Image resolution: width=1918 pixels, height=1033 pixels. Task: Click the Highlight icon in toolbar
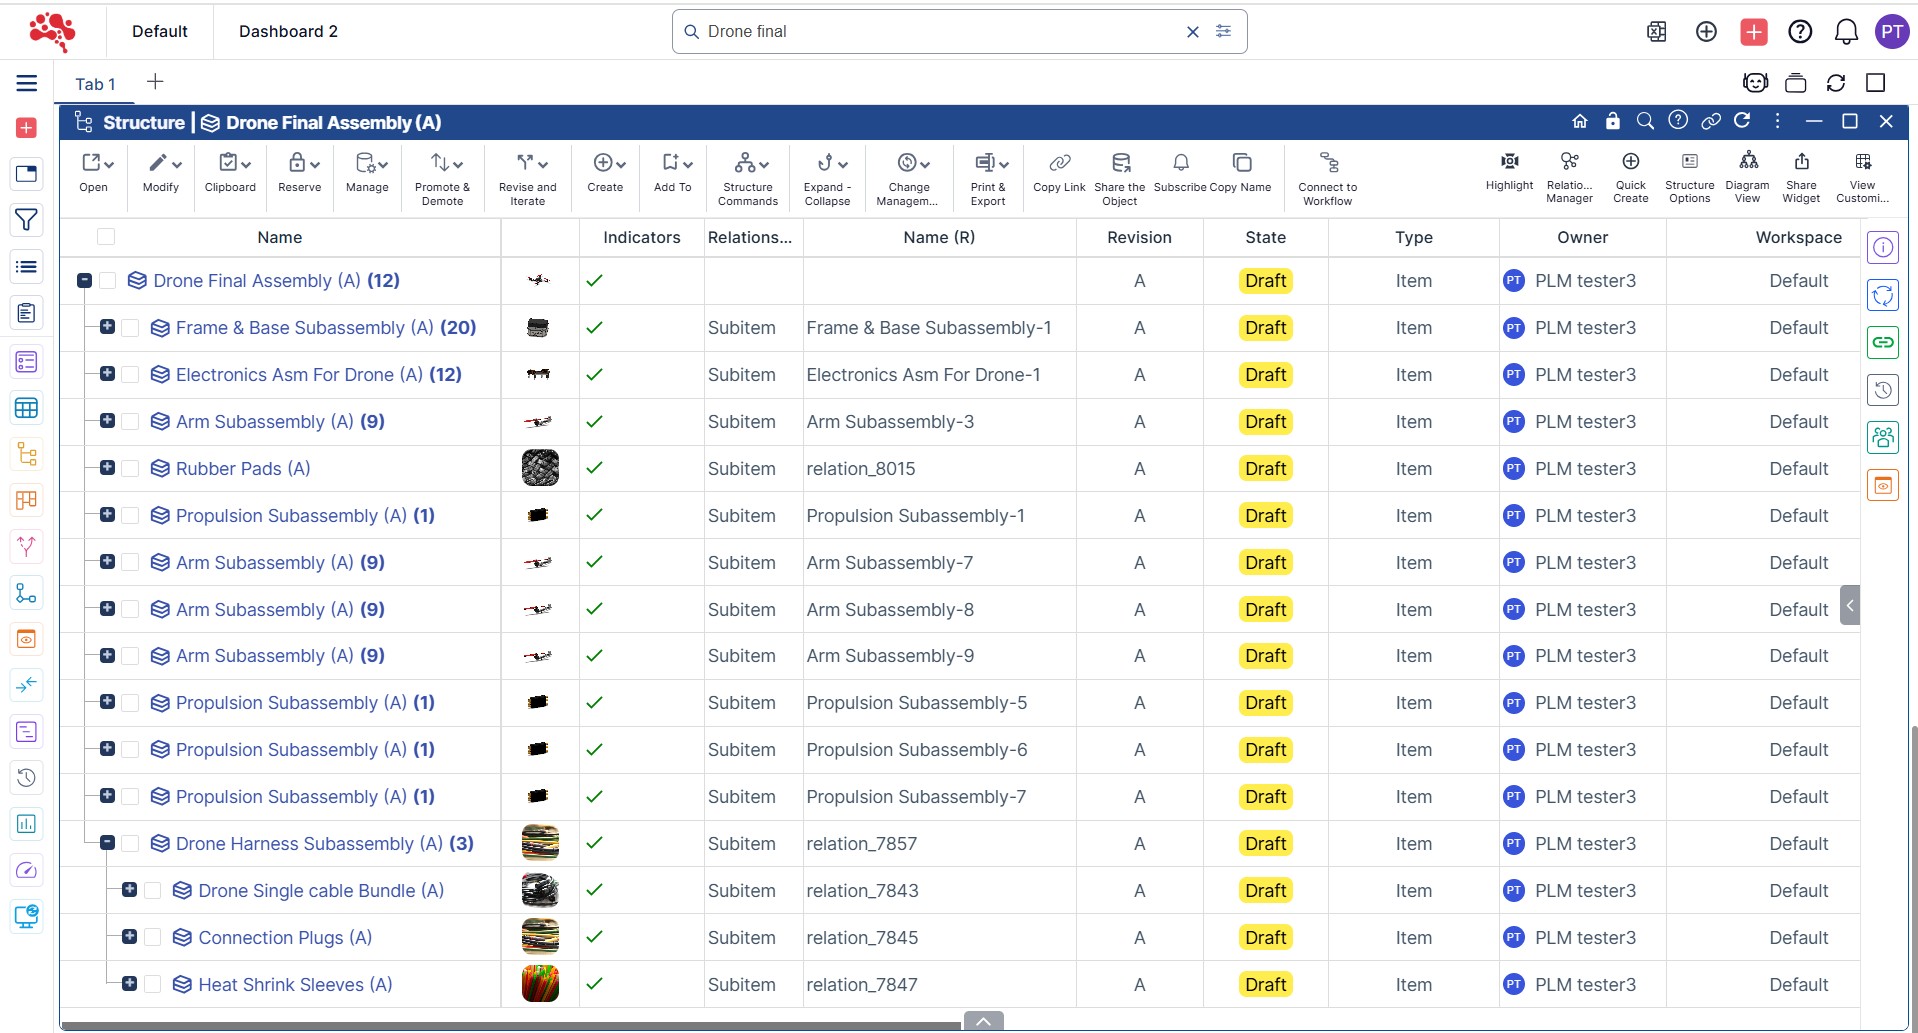(1509, 162)
